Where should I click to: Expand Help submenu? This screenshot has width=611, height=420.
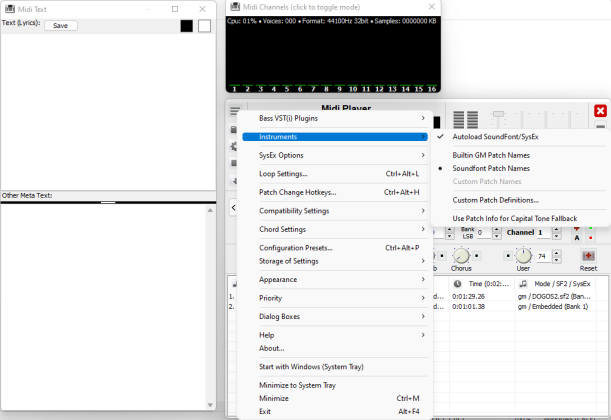[335, 335]
